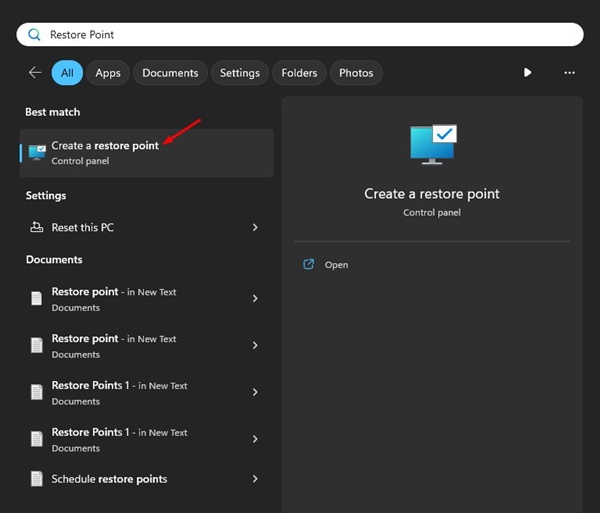The image size is (600, 513).
Task: Click the Open external link icon
Action: (309, 265)
